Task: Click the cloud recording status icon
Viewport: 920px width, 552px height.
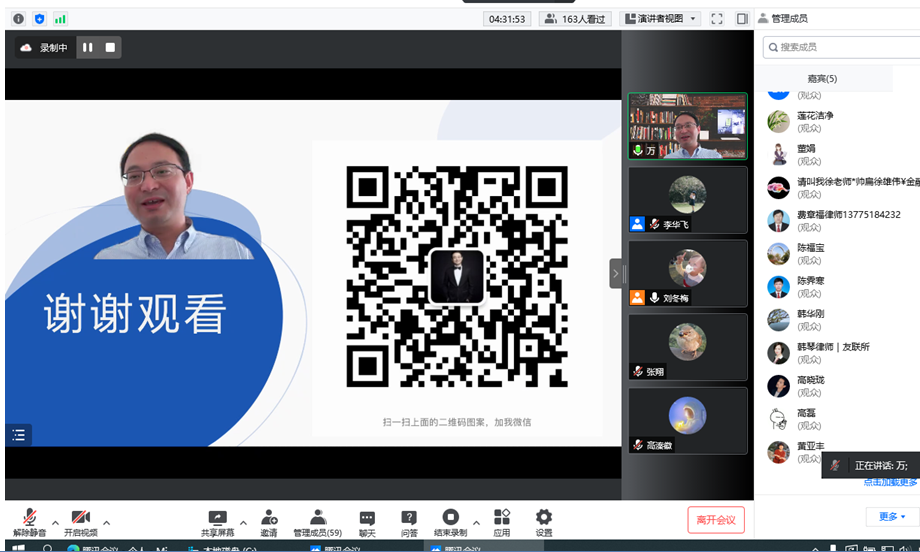Action: pos(26,48)
